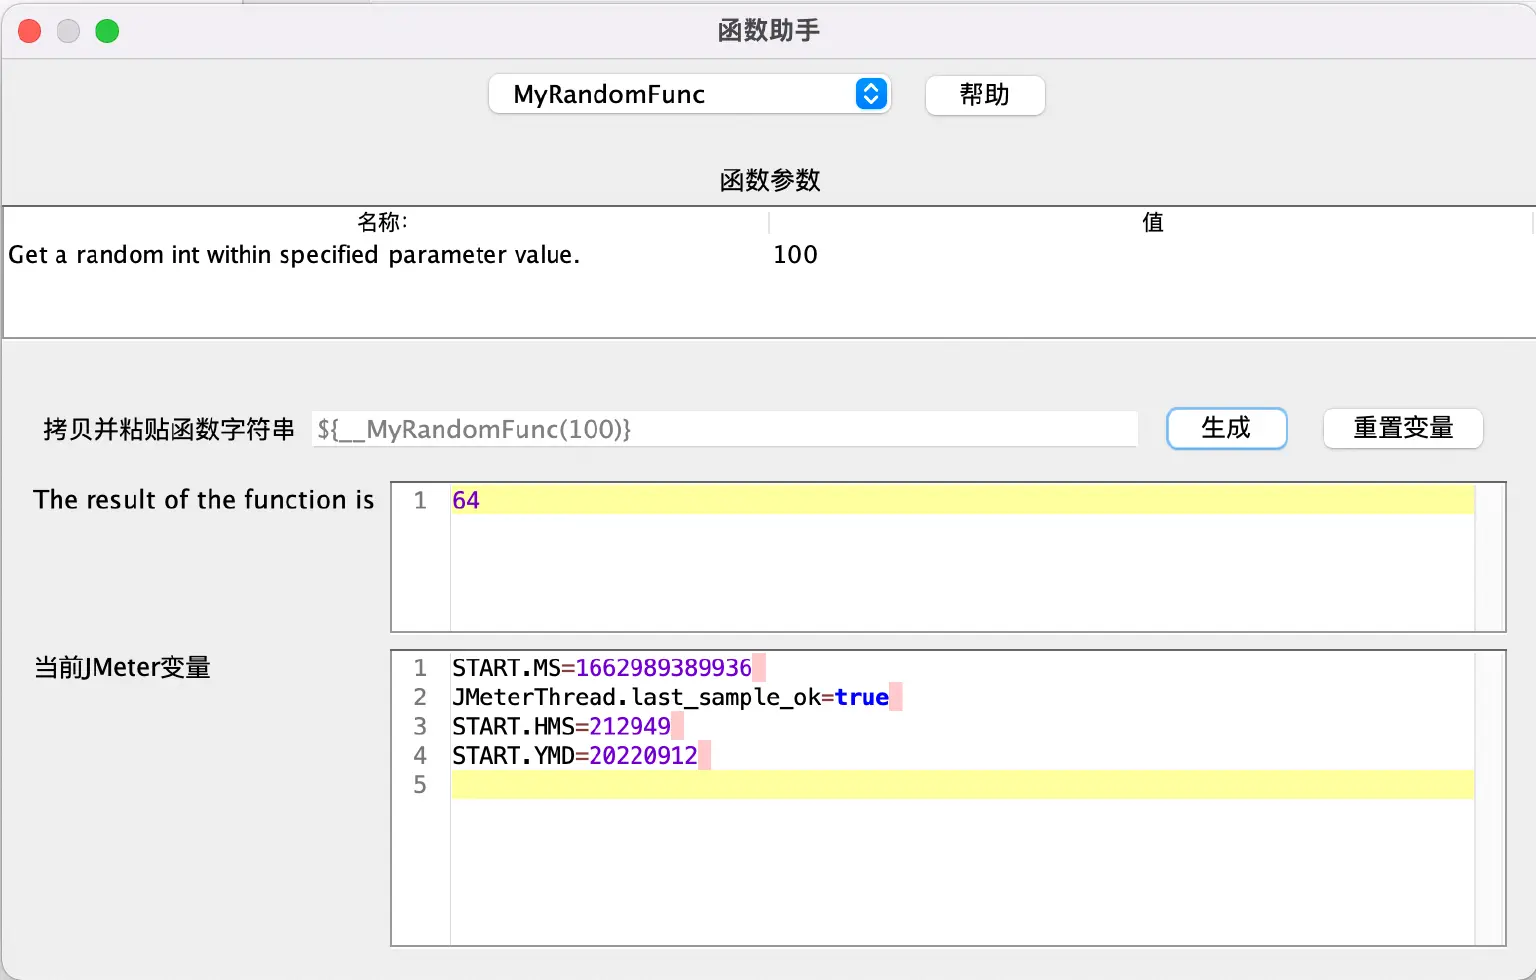The width and height of the screenshot is (1536, 980).
Task: Click the START.MS variable line
Action: tap(601, 668)
